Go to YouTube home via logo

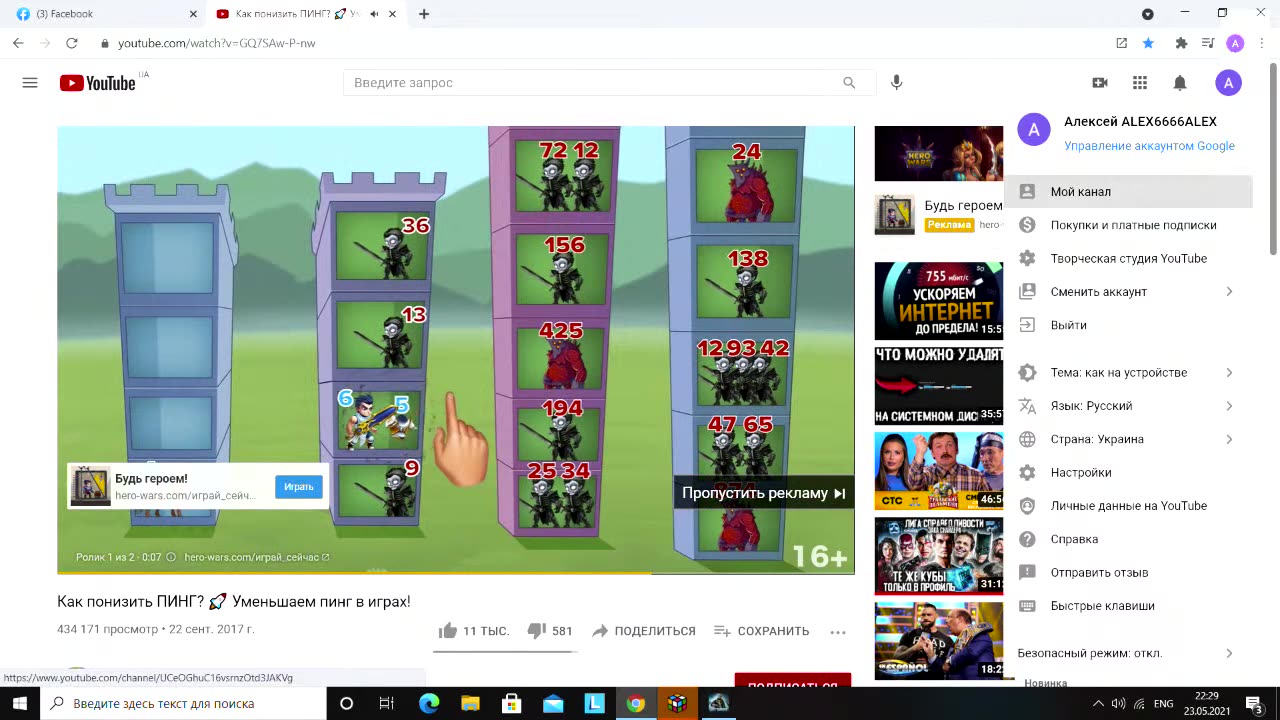pos(97,83)
